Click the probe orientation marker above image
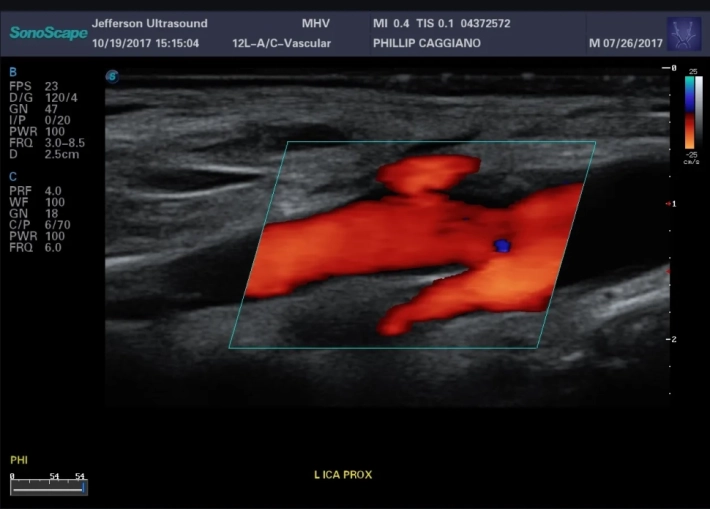The width and height of the screenshot is (710, 509). coord(111,75)
